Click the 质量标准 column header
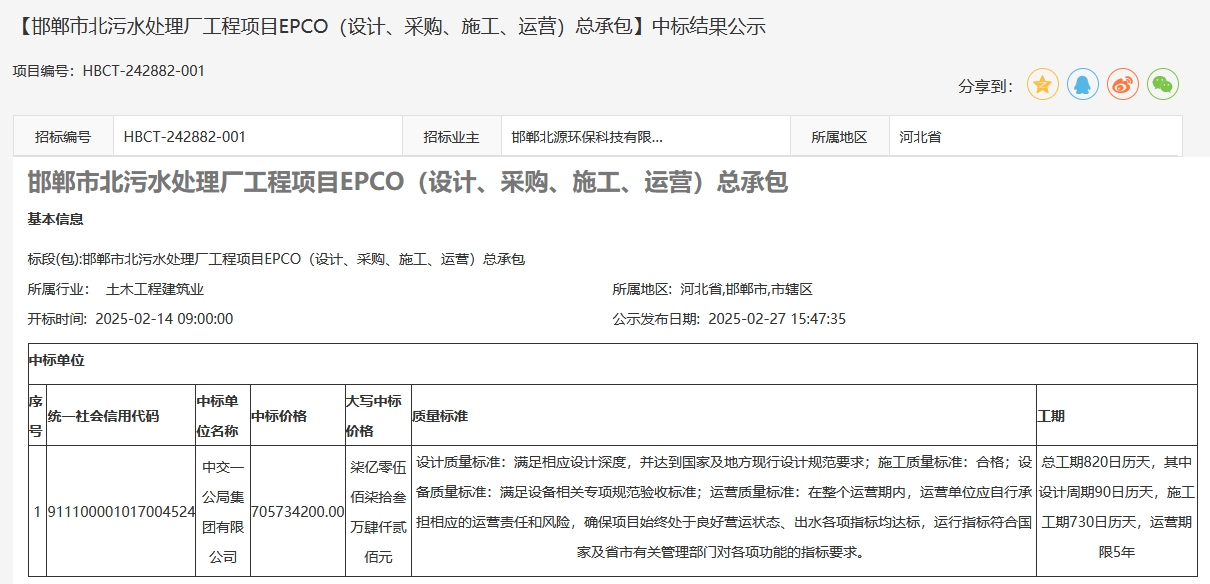1210x584 pixels. pyautogui.click(x=440, y=416)
